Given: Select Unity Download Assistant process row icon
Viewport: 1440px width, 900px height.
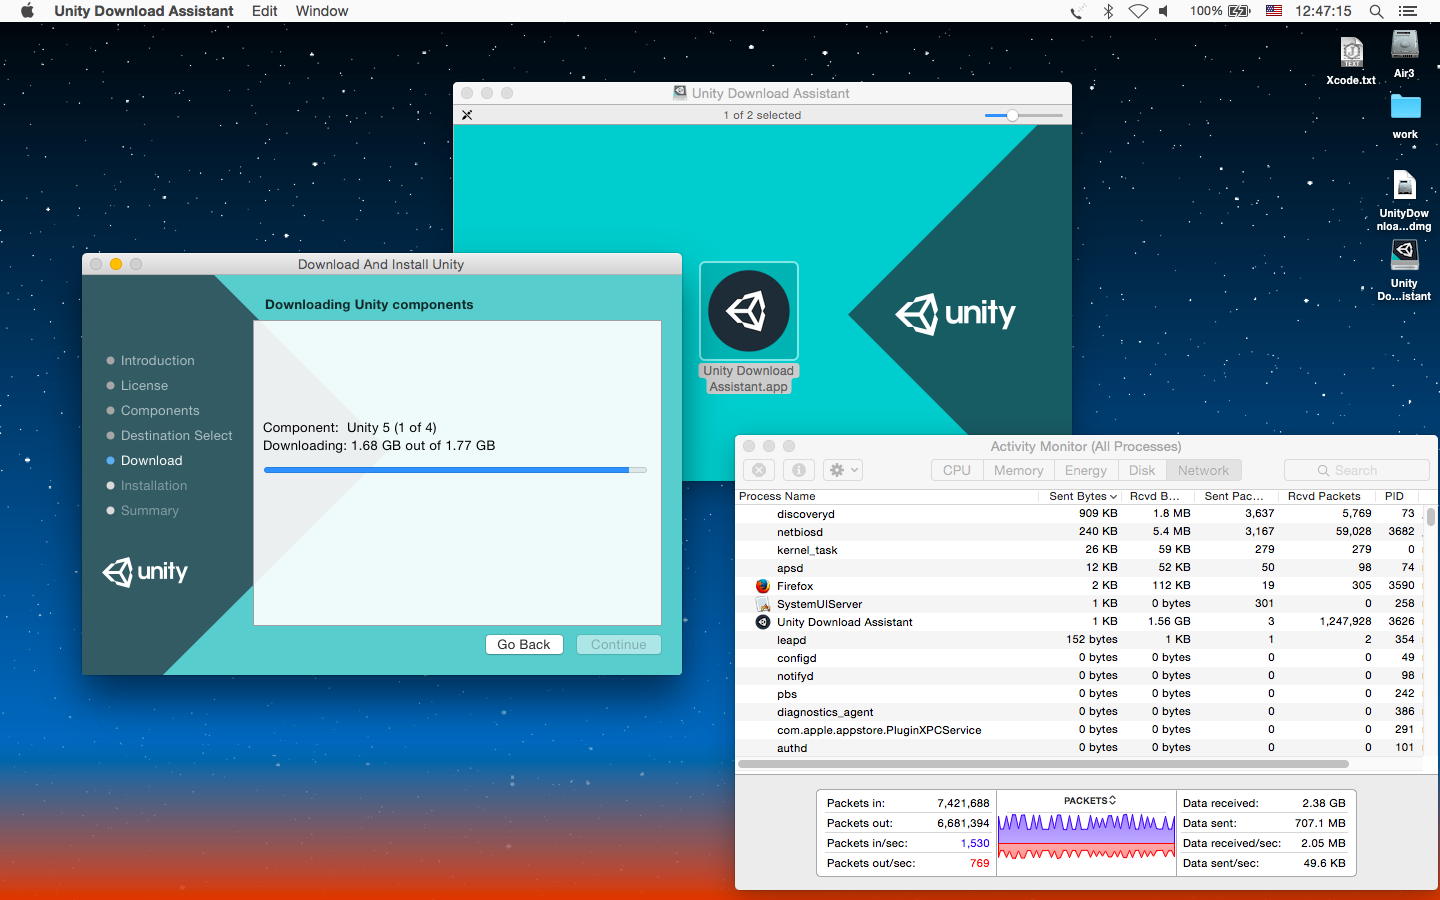Looking at the screenshot, I should coord(763,622).
